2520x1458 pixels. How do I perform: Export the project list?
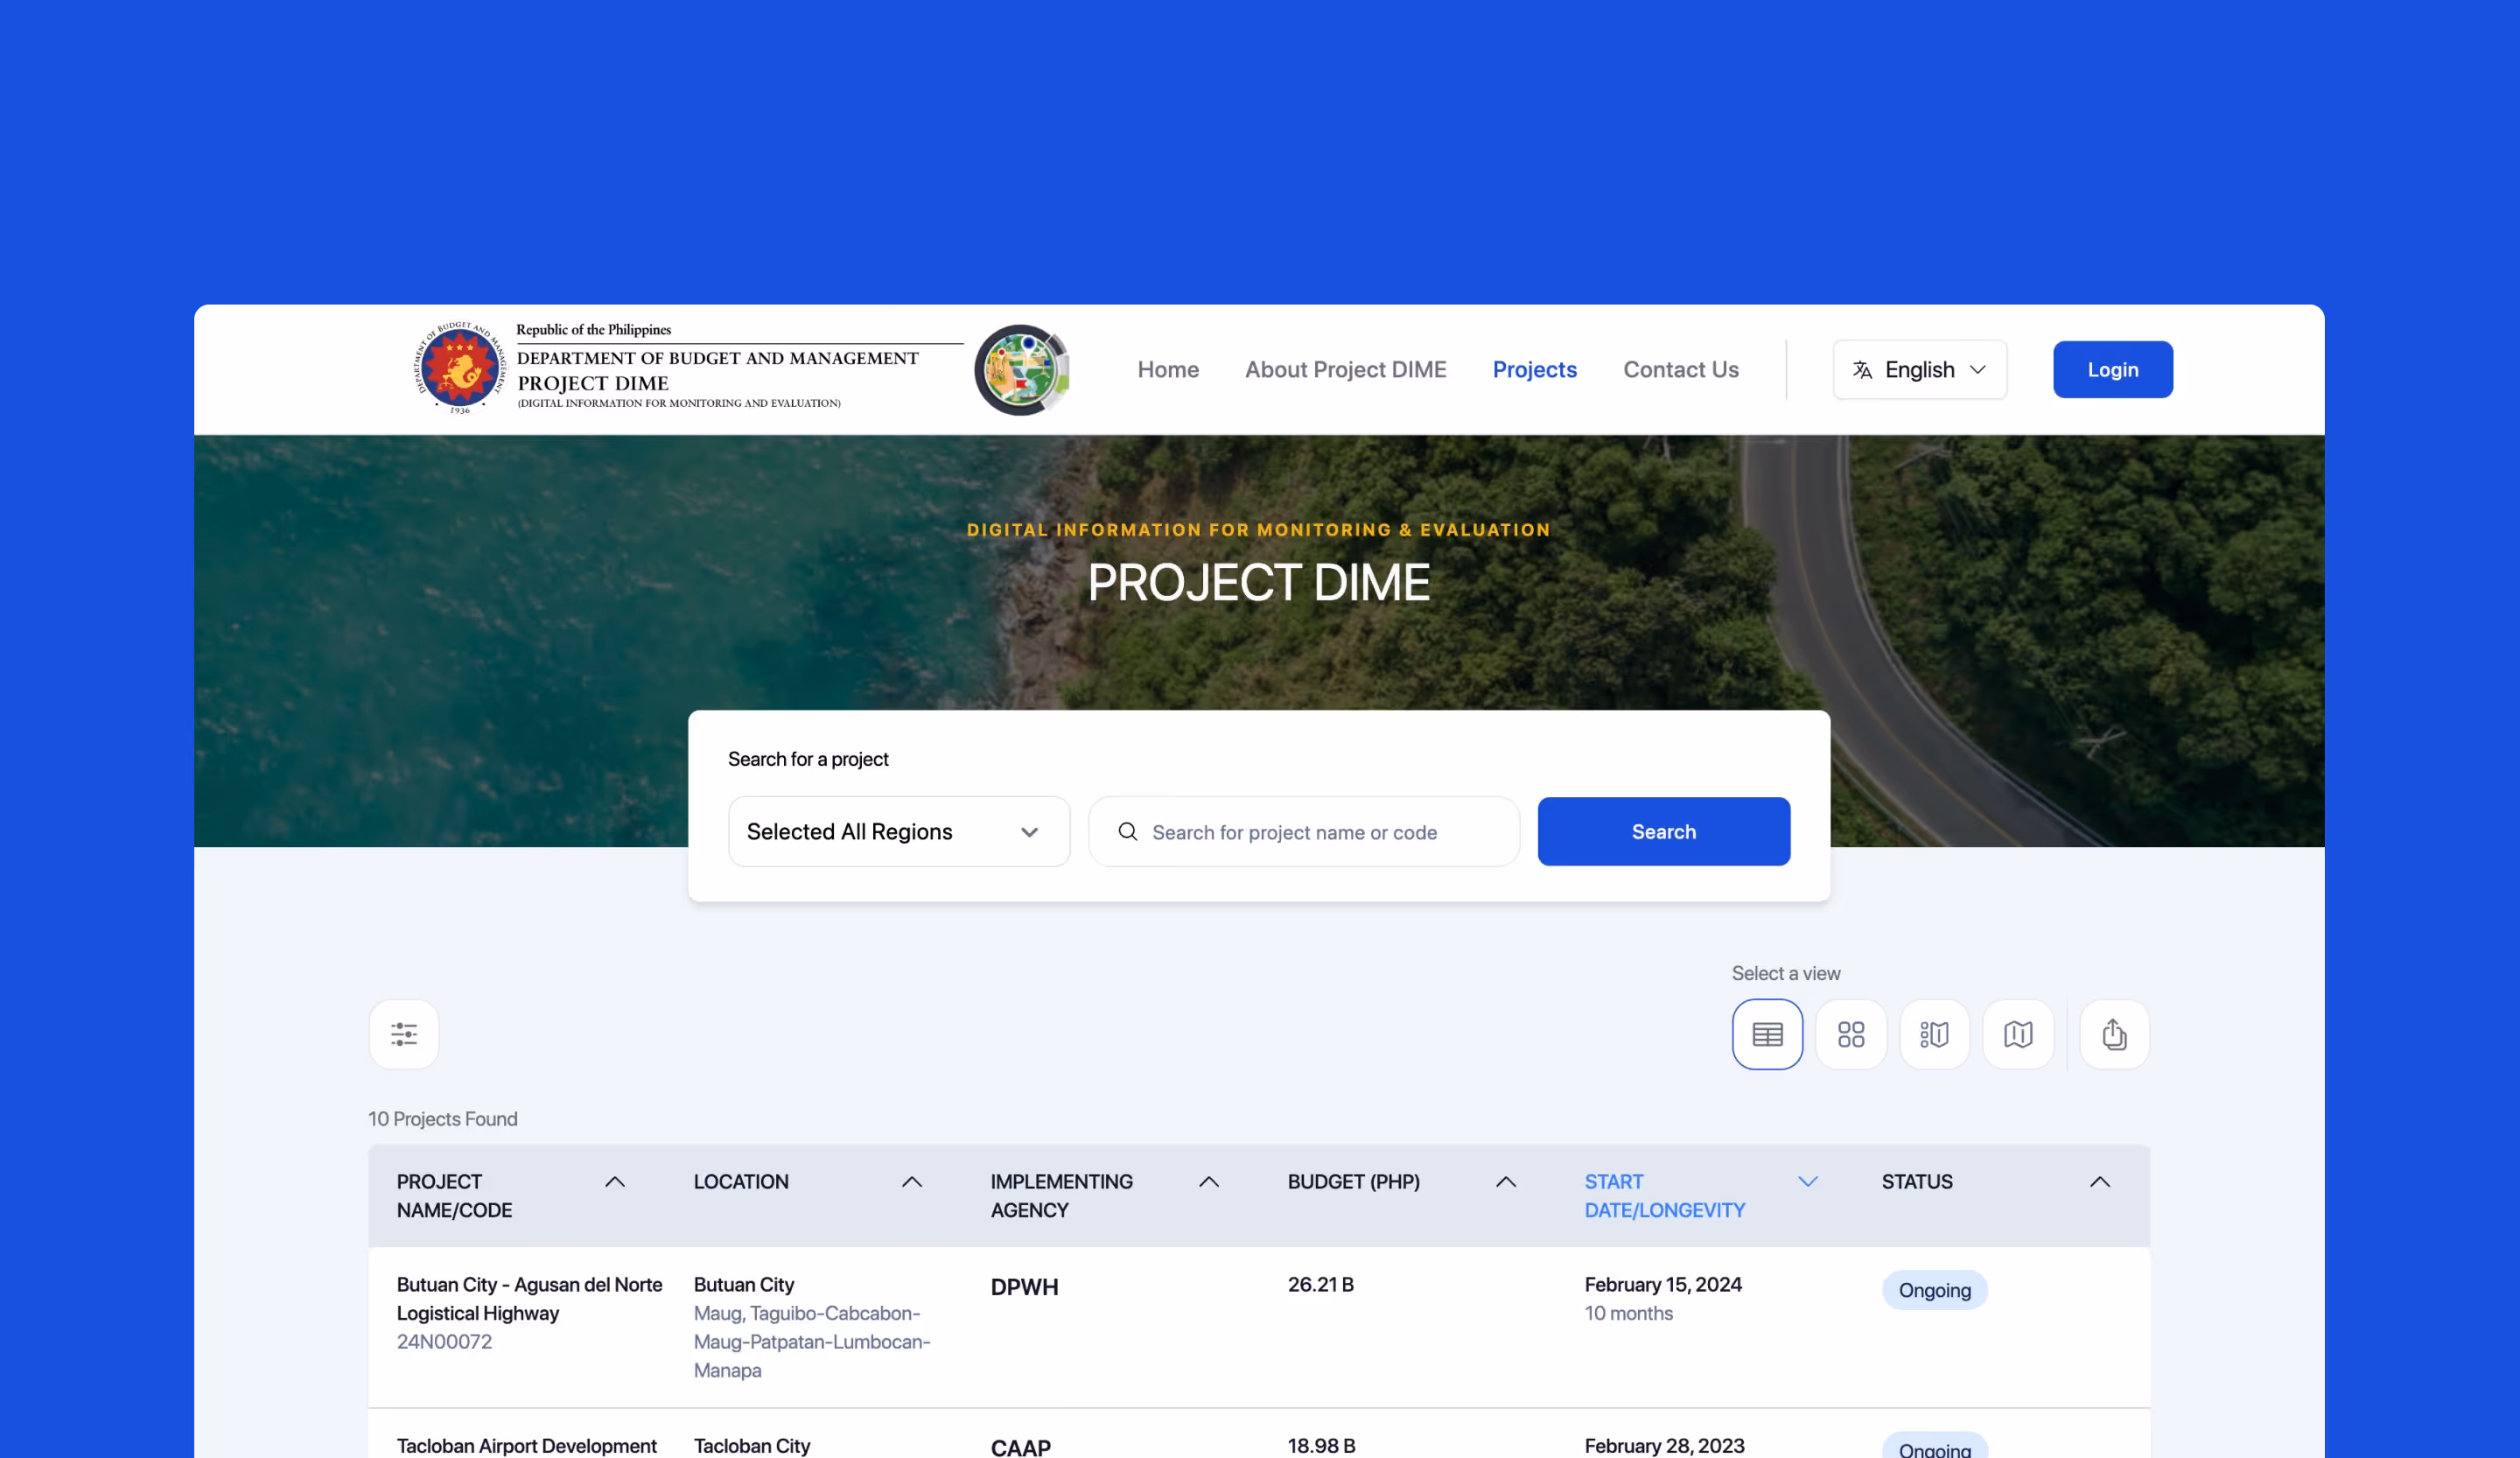click(x=2113, y=1034)
